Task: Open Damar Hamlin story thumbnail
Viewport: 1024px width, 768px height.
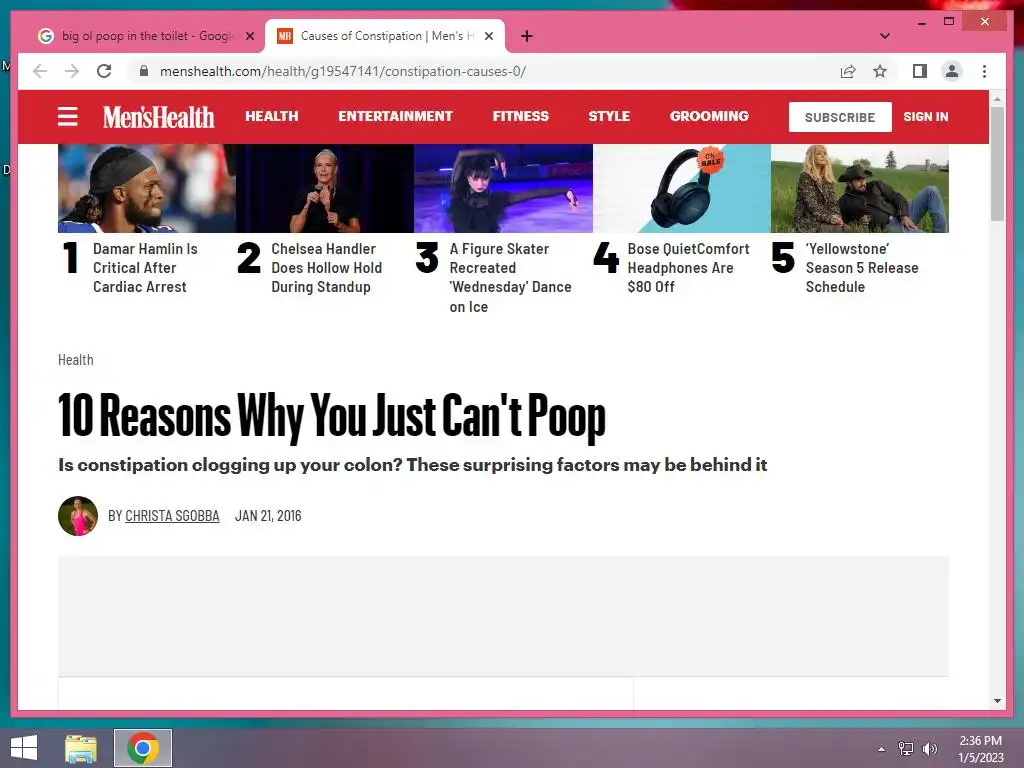Action: (x=147, y=188)
